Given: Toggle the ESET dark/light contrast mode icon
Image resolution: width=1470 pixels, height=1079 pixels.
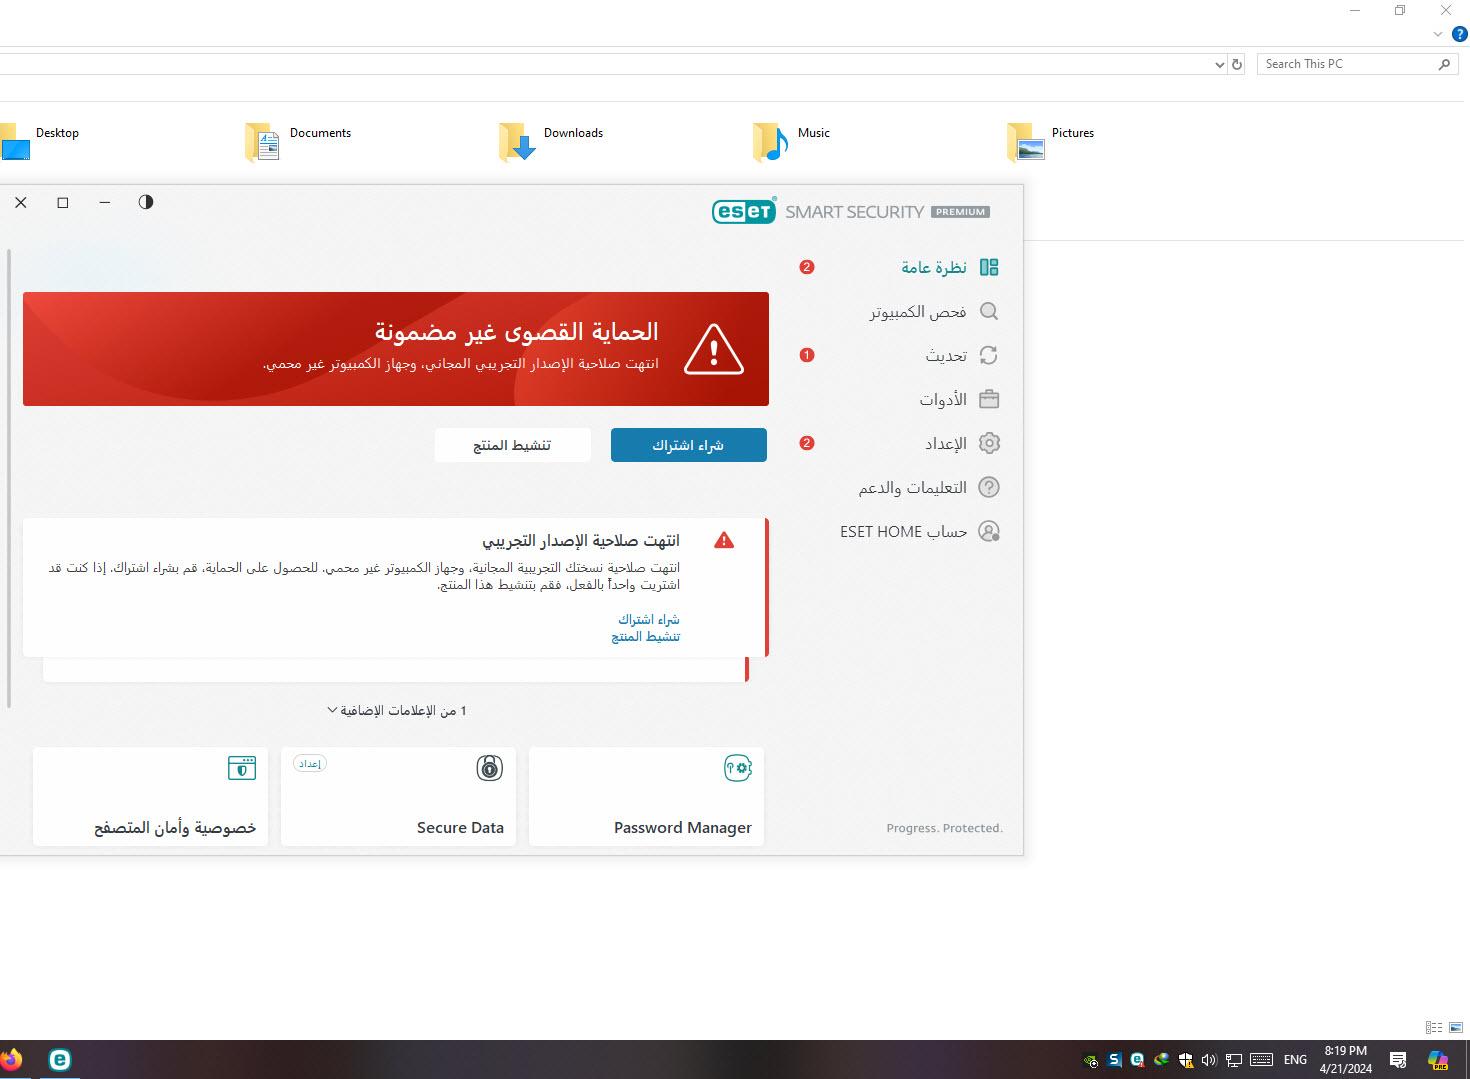Looking at the screenshot, I should pos(146,202).
